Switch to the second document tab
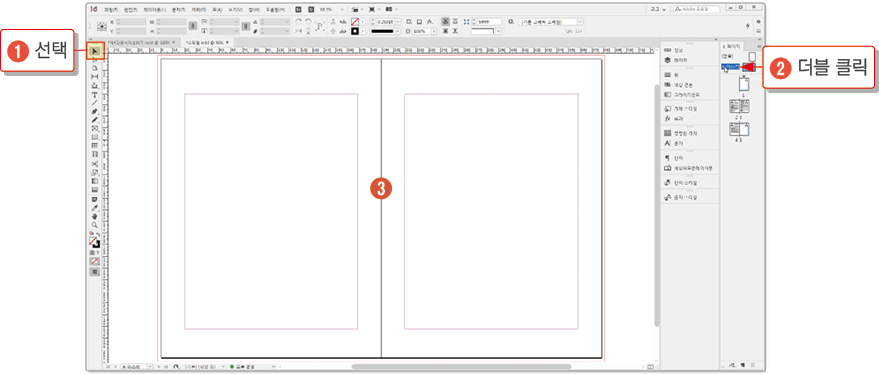 point(207,42)
